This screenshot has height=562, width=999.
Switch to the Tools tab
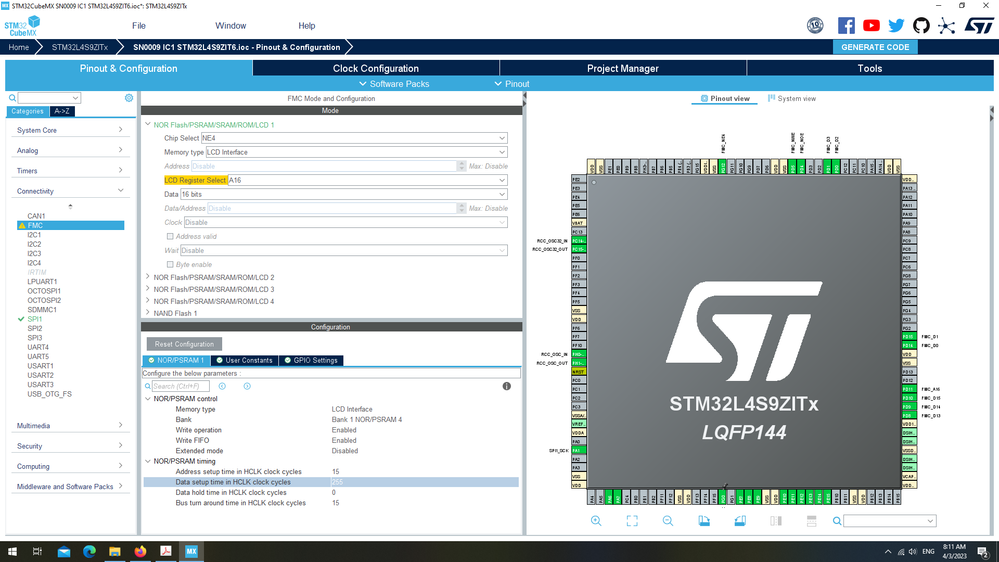click(x=870, y=68)
